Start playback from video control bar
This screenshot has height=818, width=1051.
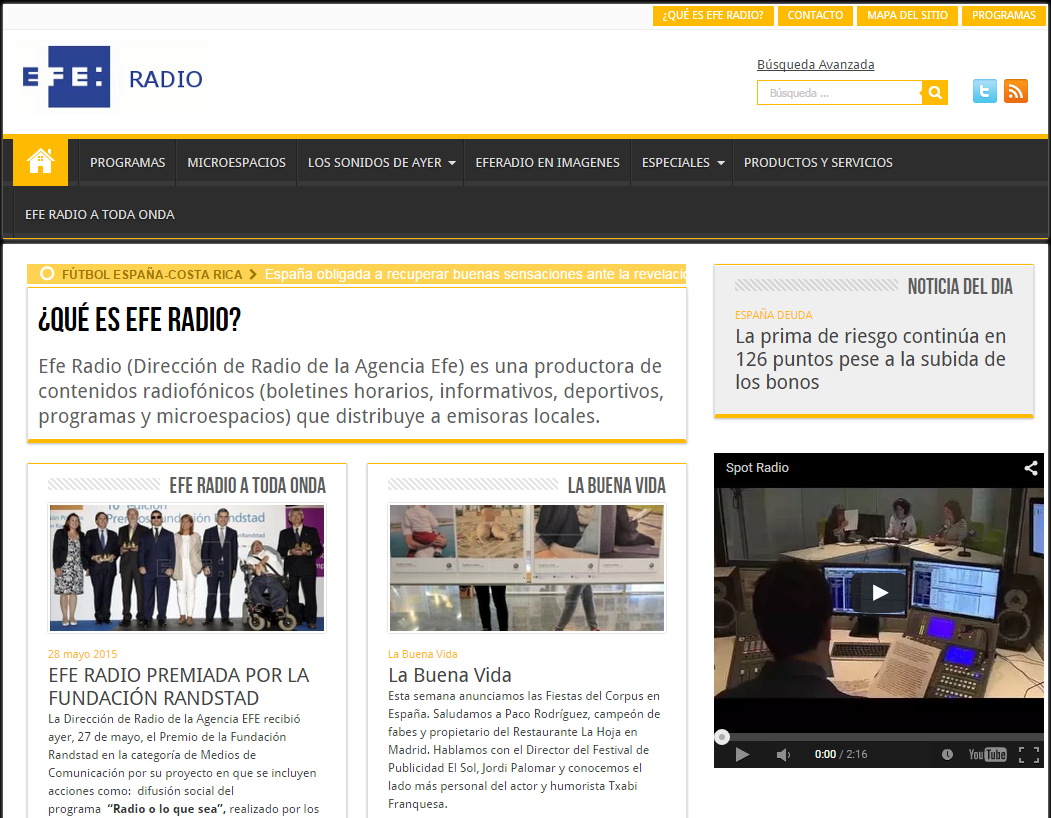coord(741,754)
